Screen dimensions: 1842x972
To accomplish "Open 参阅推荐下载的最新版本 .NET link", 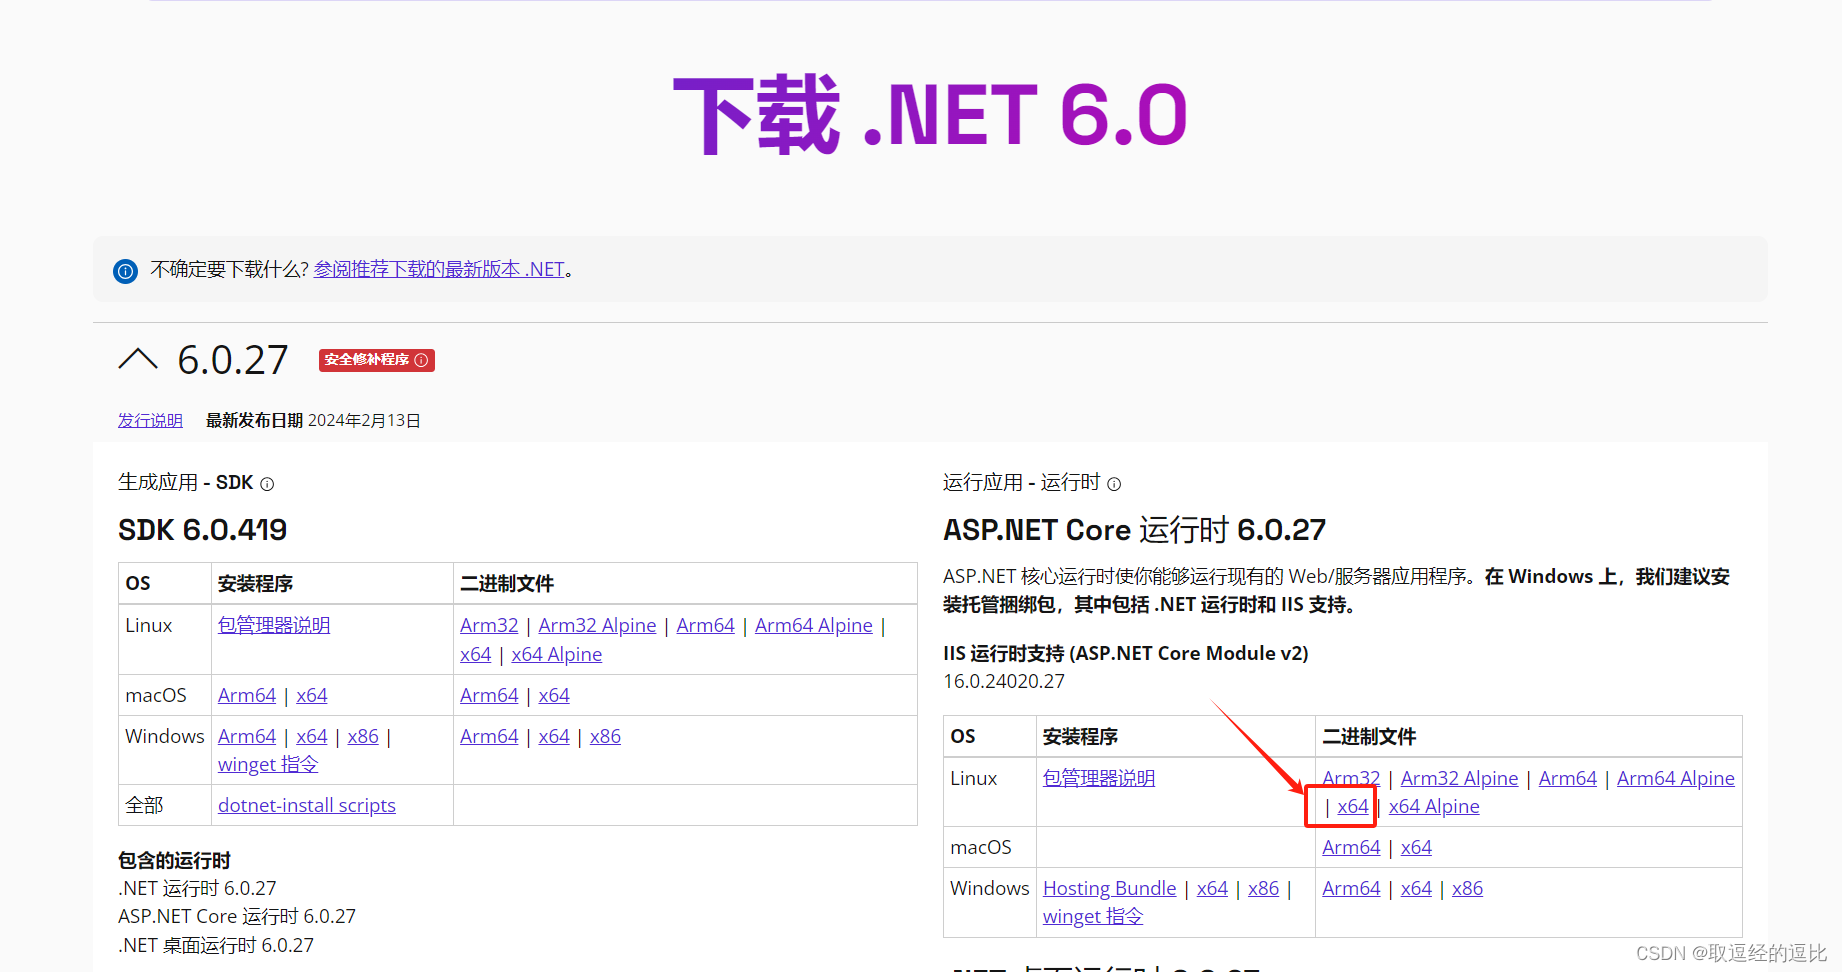I will [438, 269].
